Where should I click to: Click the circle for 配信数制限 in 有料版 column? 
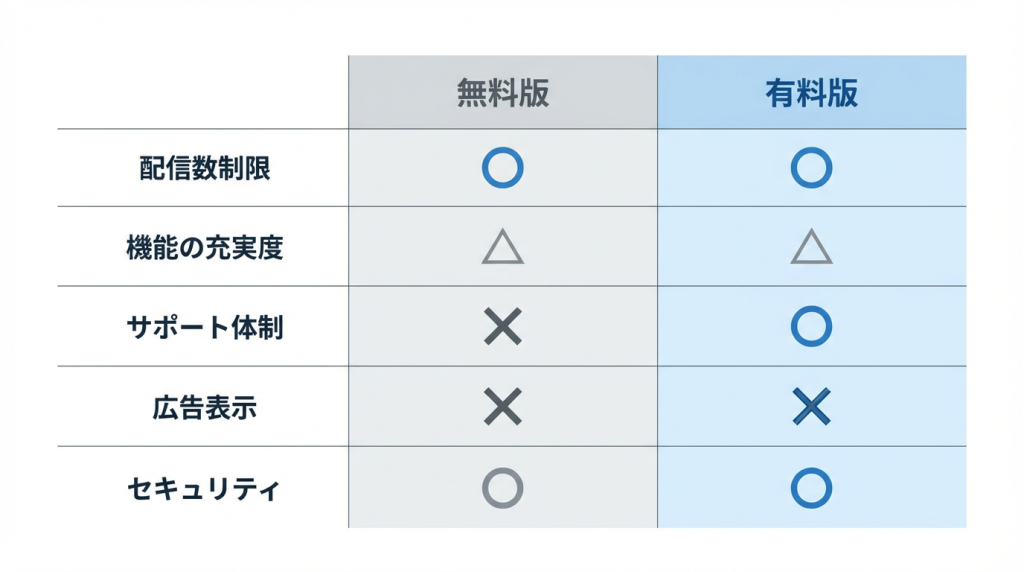[x=811, y=168]
